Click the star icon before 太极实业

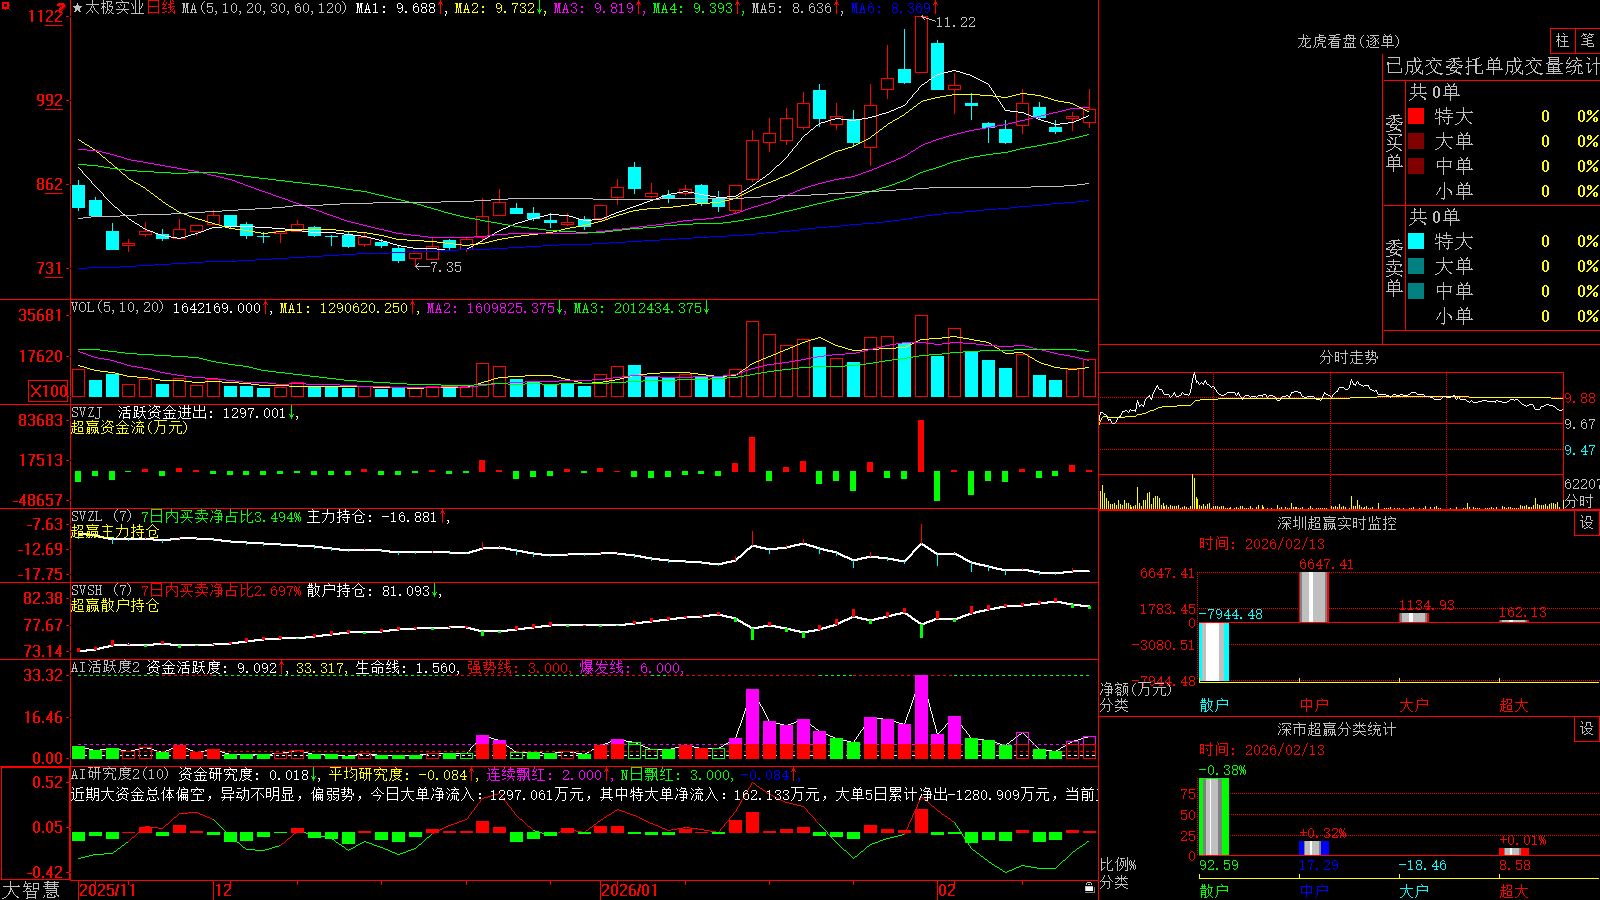point(77,8)
